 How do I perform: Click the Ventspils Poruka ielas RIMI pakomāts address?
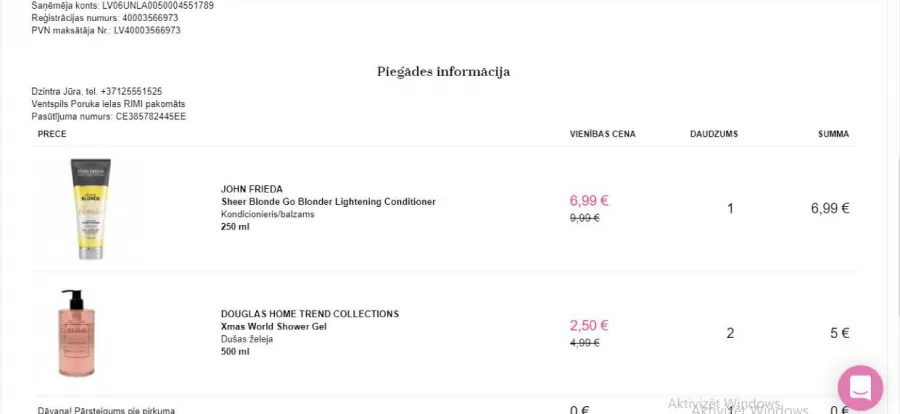point(108,104)
